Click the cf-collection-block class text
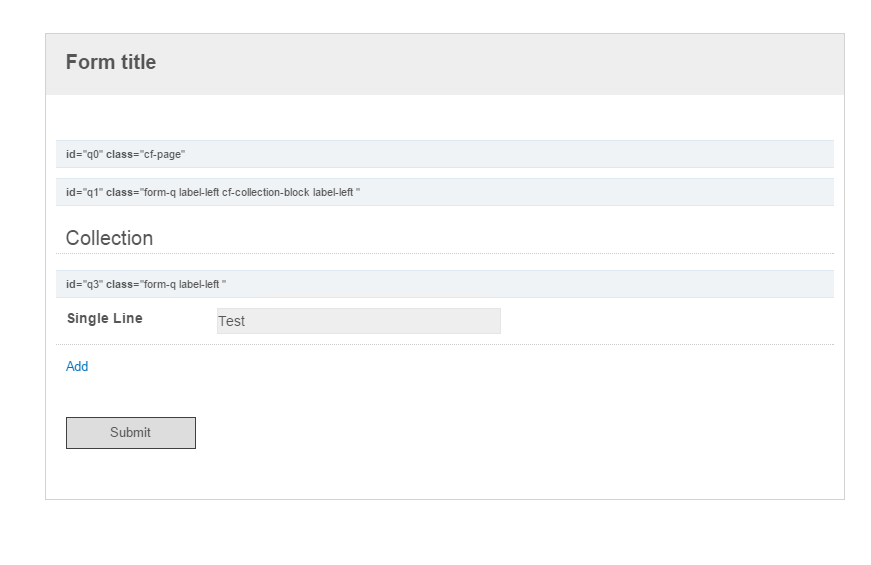This screenshot has width=871, height=565. (x=266, y=192)
